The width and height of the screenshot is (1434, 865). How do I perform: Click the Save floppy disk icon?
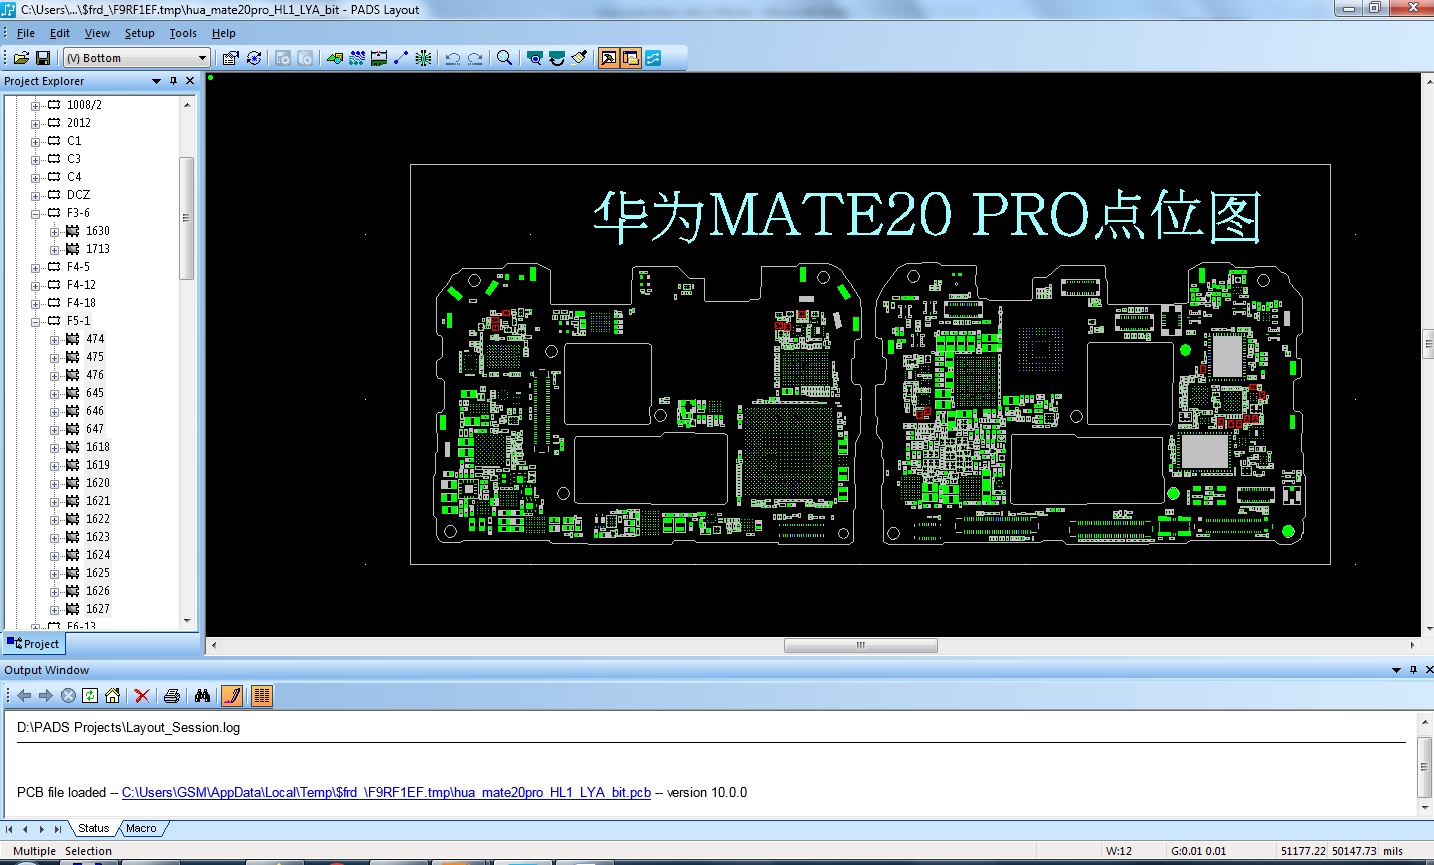(x=43, y=58)
